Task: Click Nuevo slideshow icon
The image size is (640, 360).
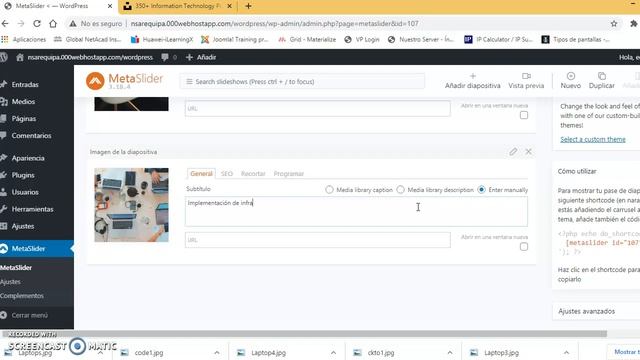Action: point(571,76)
